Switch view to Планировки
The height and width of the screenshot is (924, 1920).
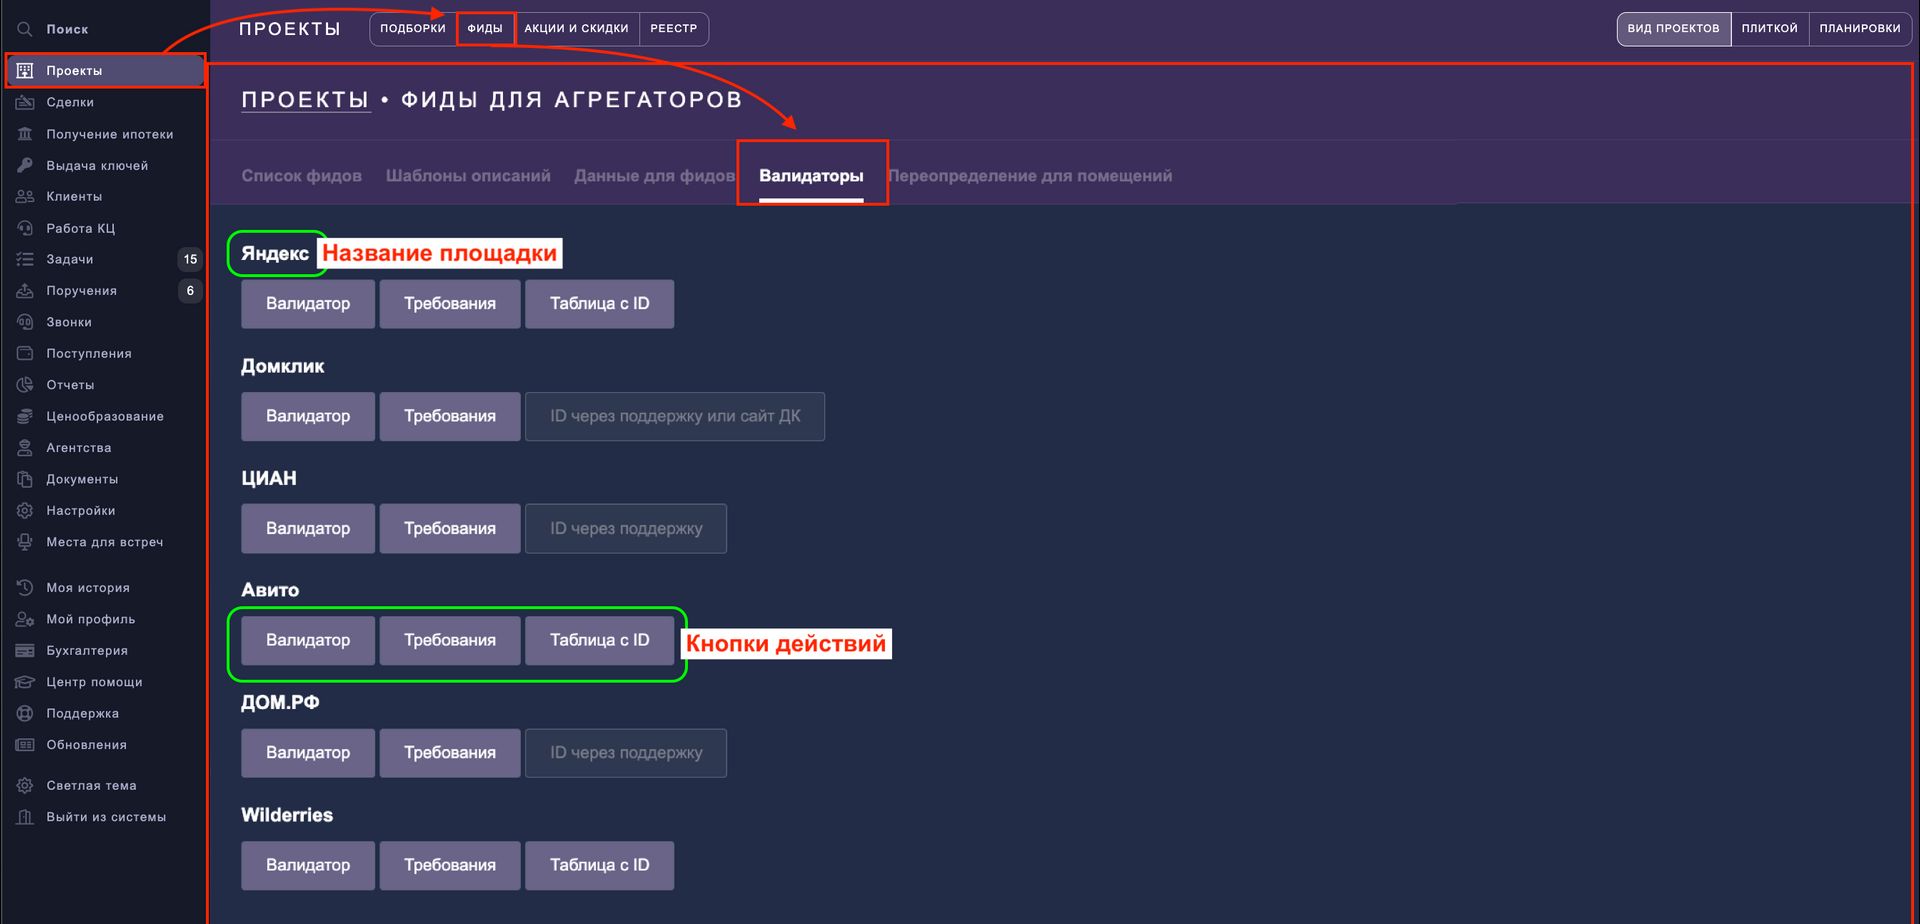[x=1860, y=29]
